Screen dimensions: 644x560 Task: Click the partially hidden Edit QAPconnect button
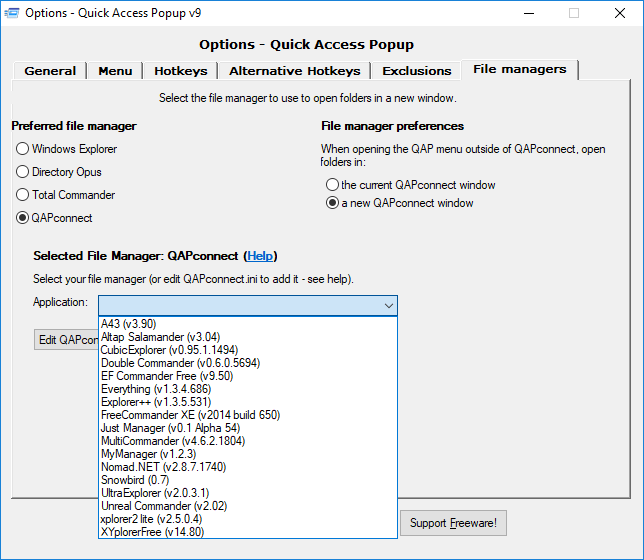point(66,340)
